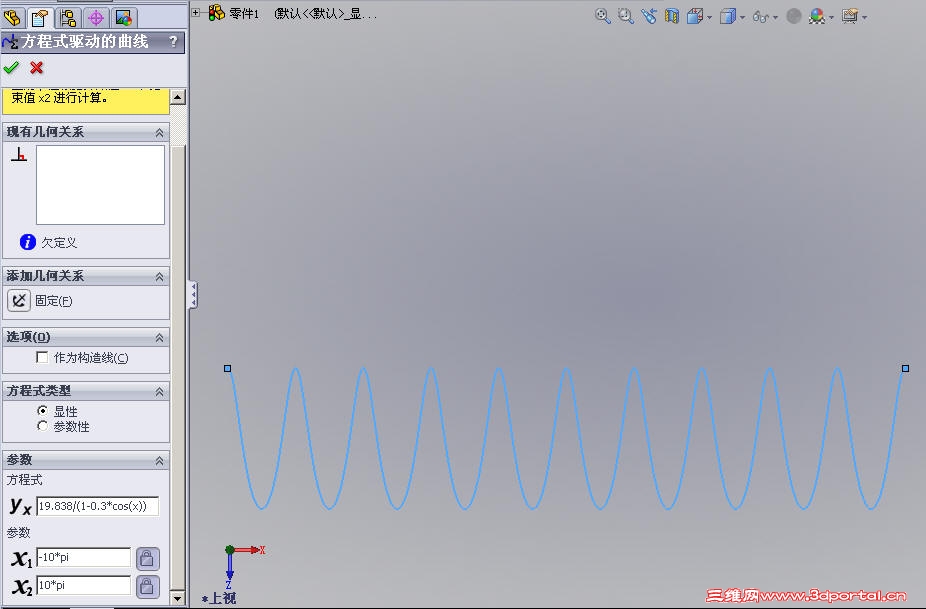Click the yellow message box text
The height and width of the screenshot is (609, 926).
pyautogui.click(x=59, y=97)
